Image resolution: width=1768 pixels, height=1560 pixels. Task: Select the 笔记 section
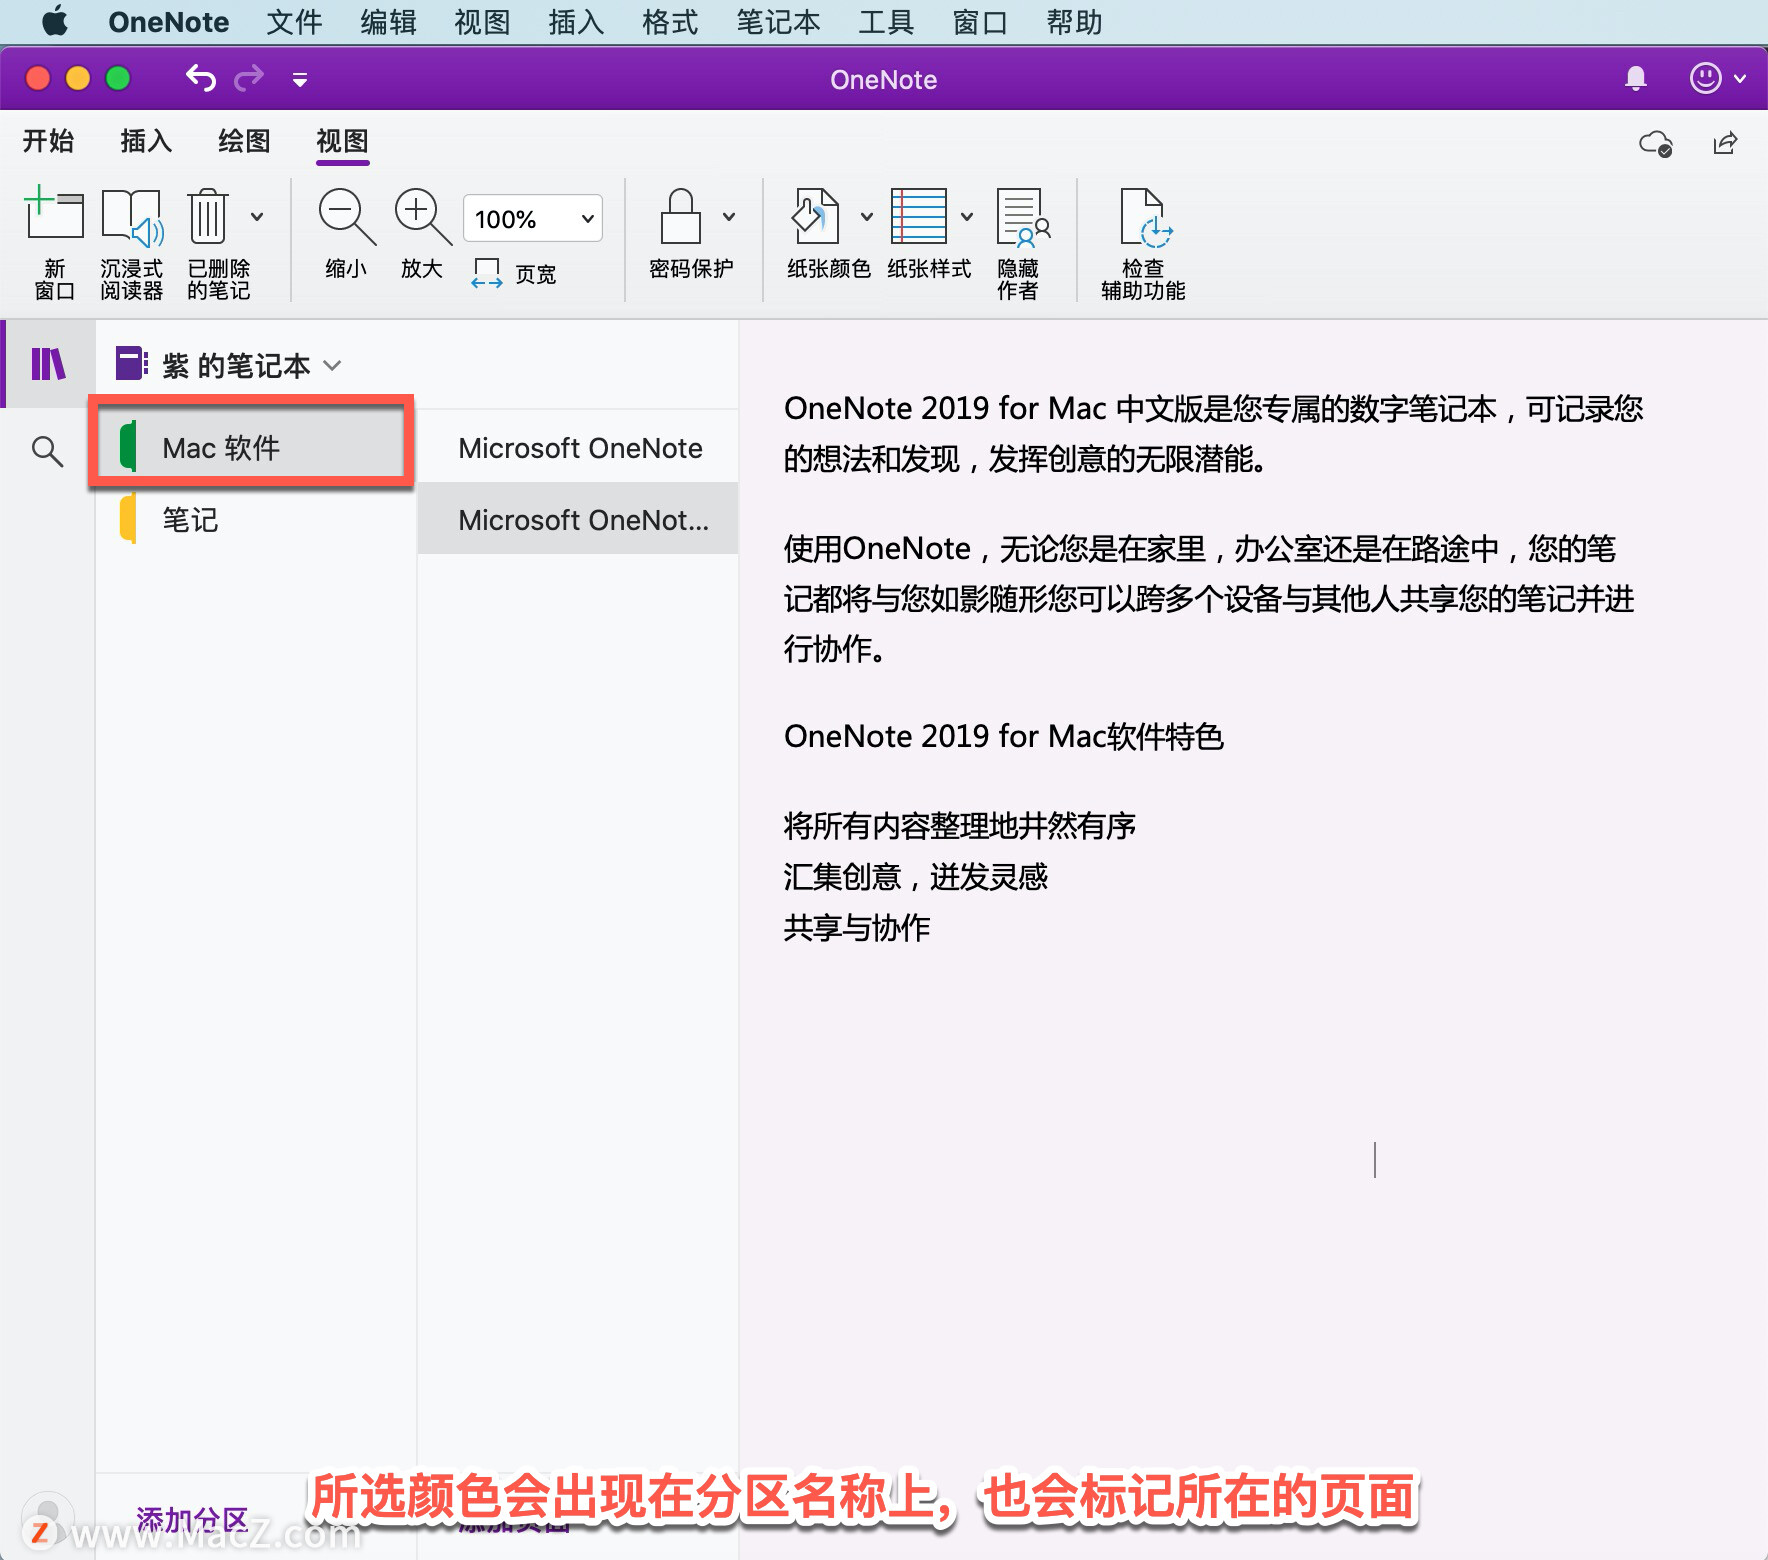pyautogui.click(x=255, y=519)
